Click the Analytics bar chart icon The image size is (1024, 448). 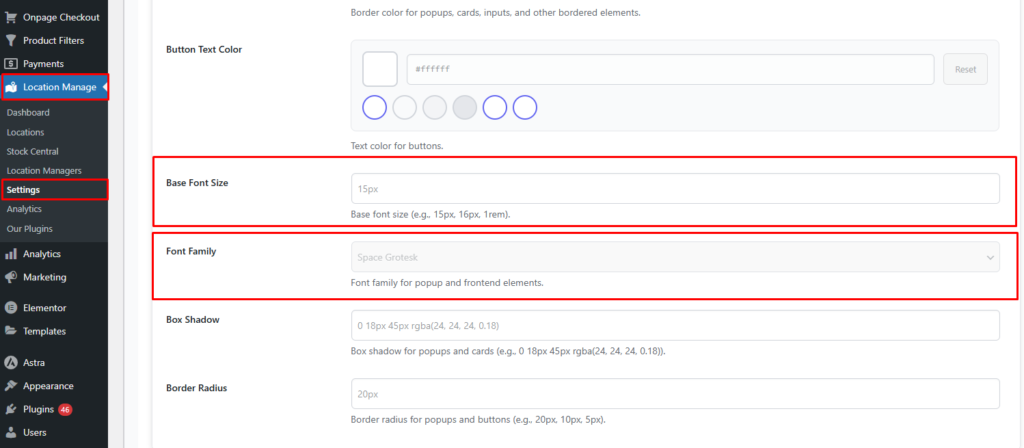(x=10, y=254)
